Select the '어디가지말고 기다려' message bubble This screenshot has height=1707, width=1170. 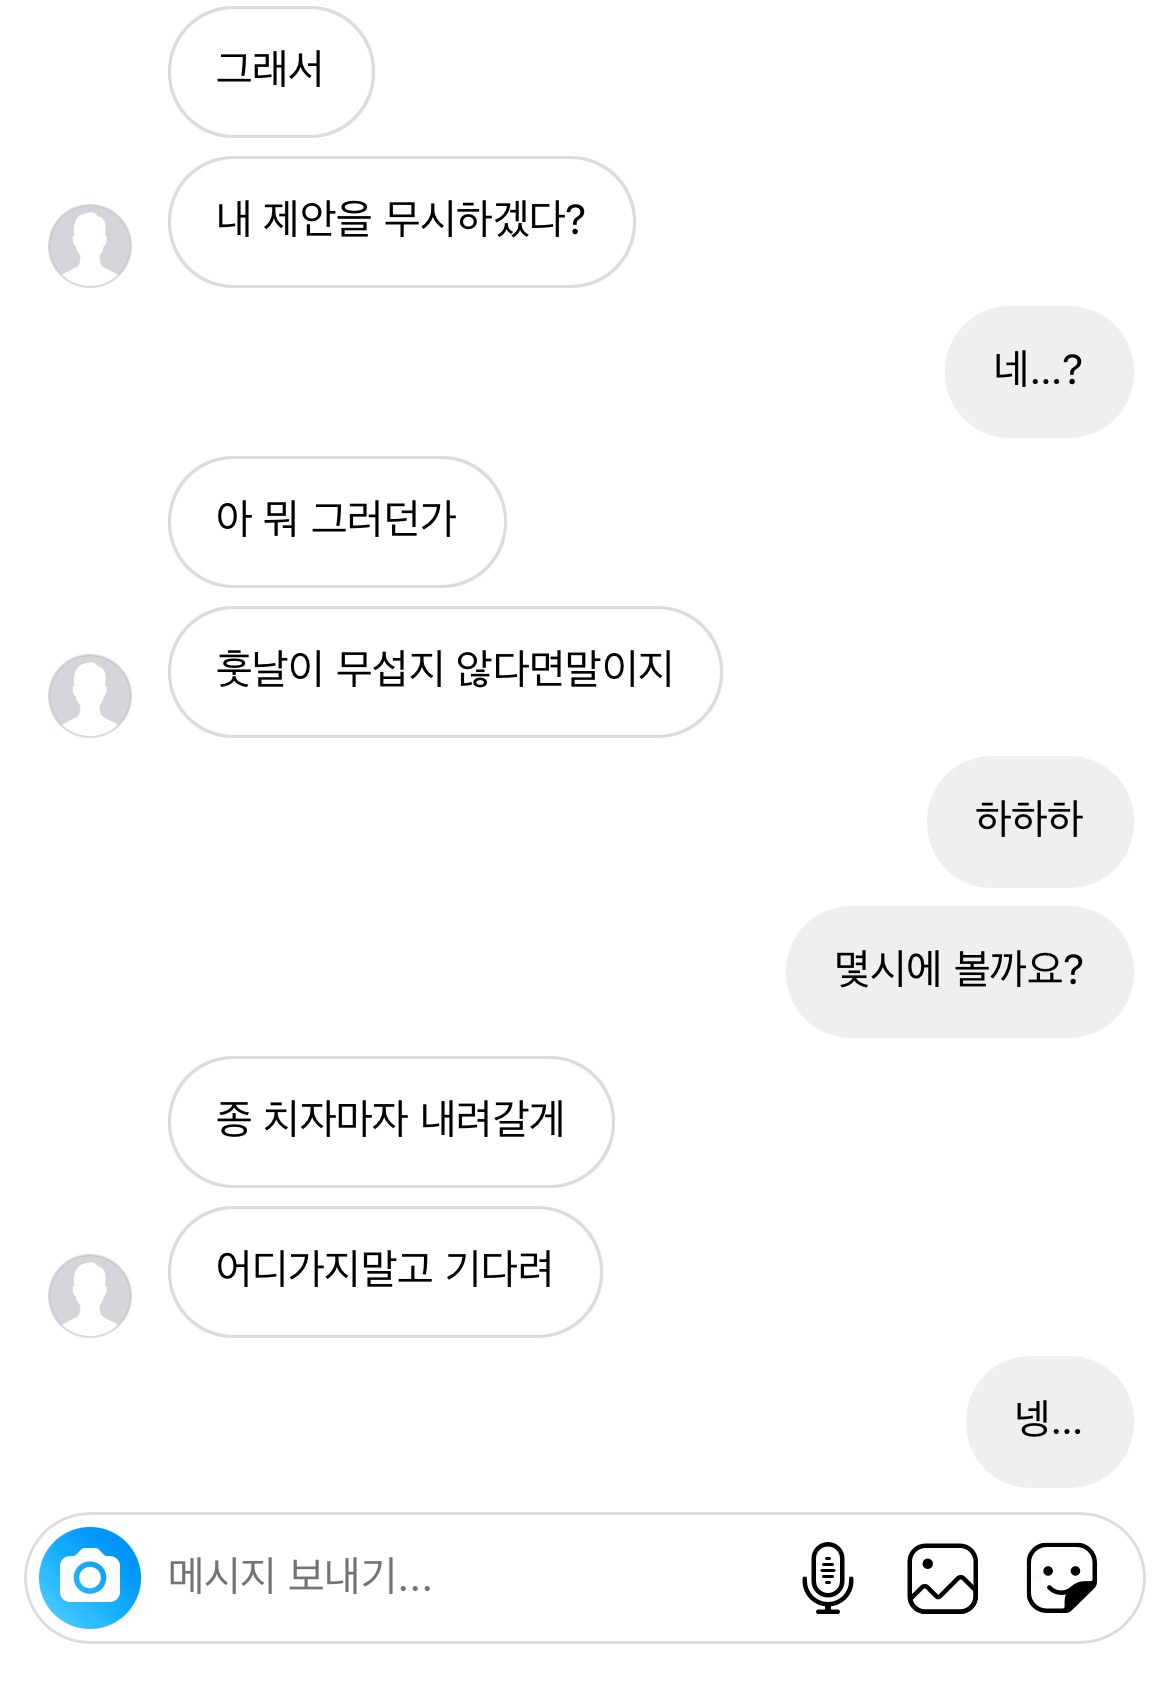pos(385,1272)
